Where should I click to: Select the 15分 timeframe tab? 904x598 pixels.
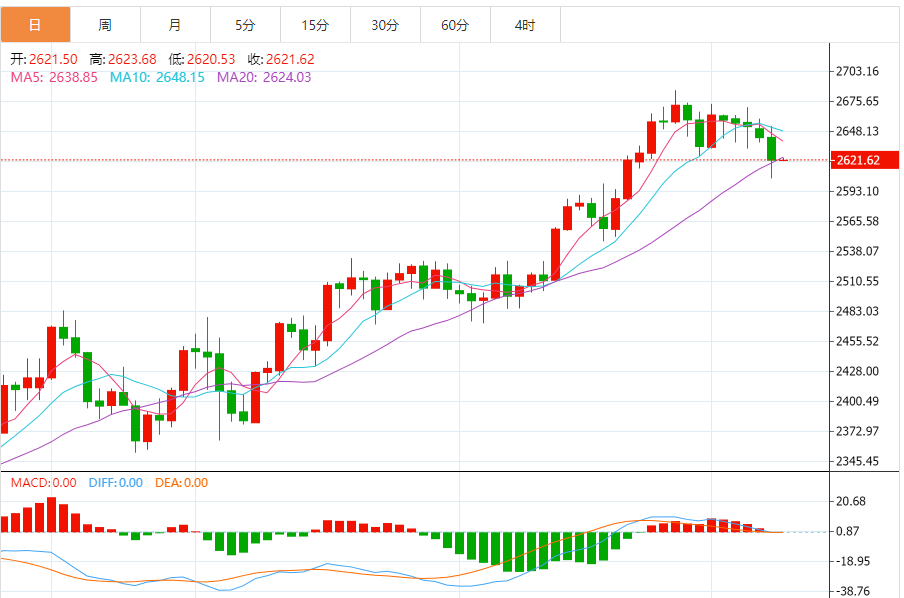(x=315, y=24)
